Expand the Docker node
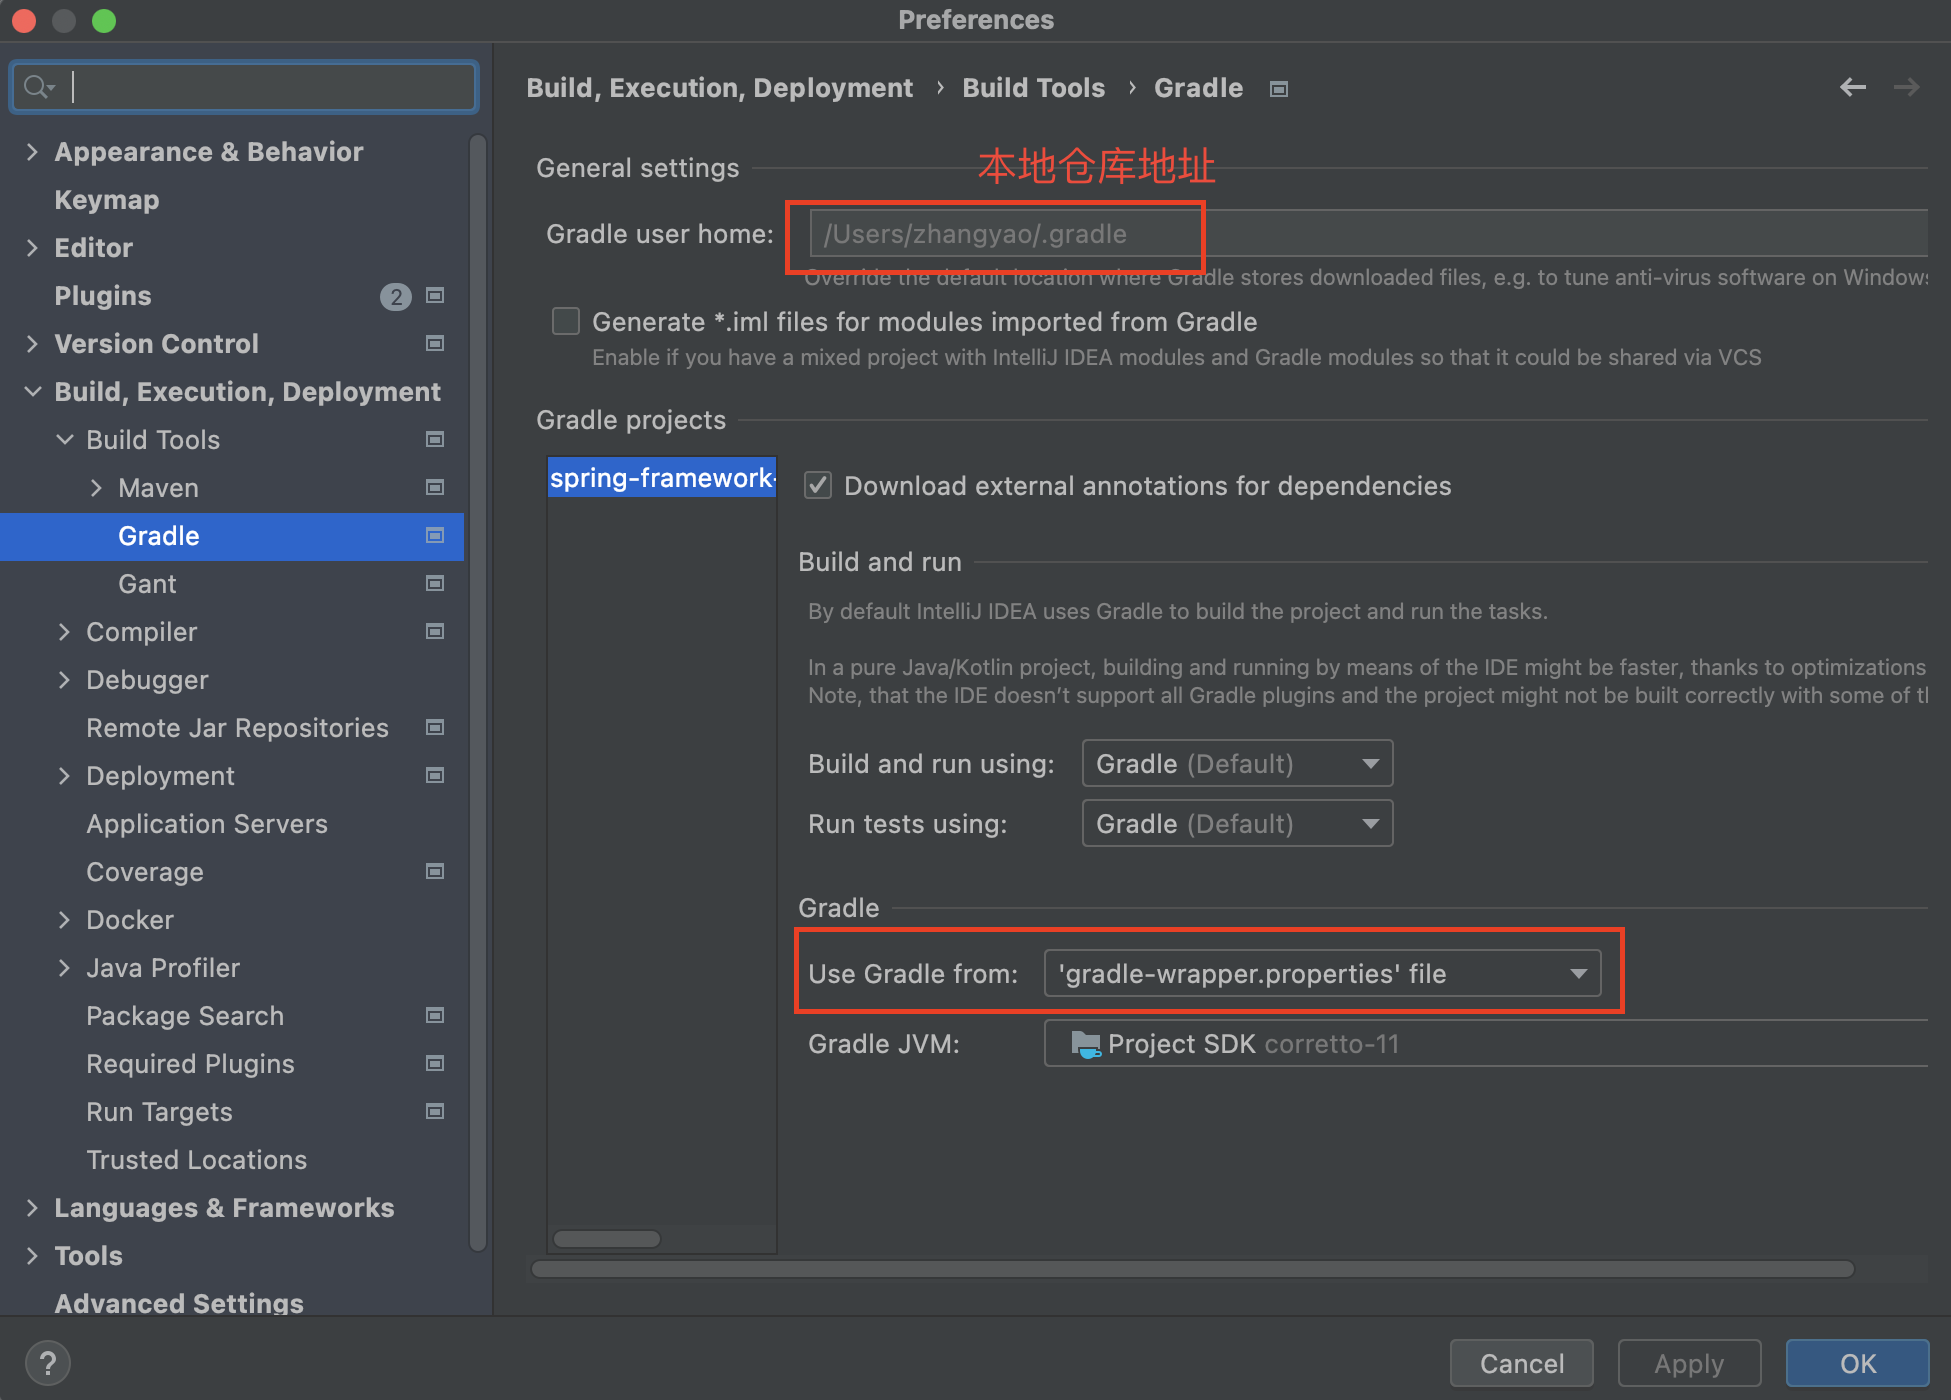 pos(64,920)
